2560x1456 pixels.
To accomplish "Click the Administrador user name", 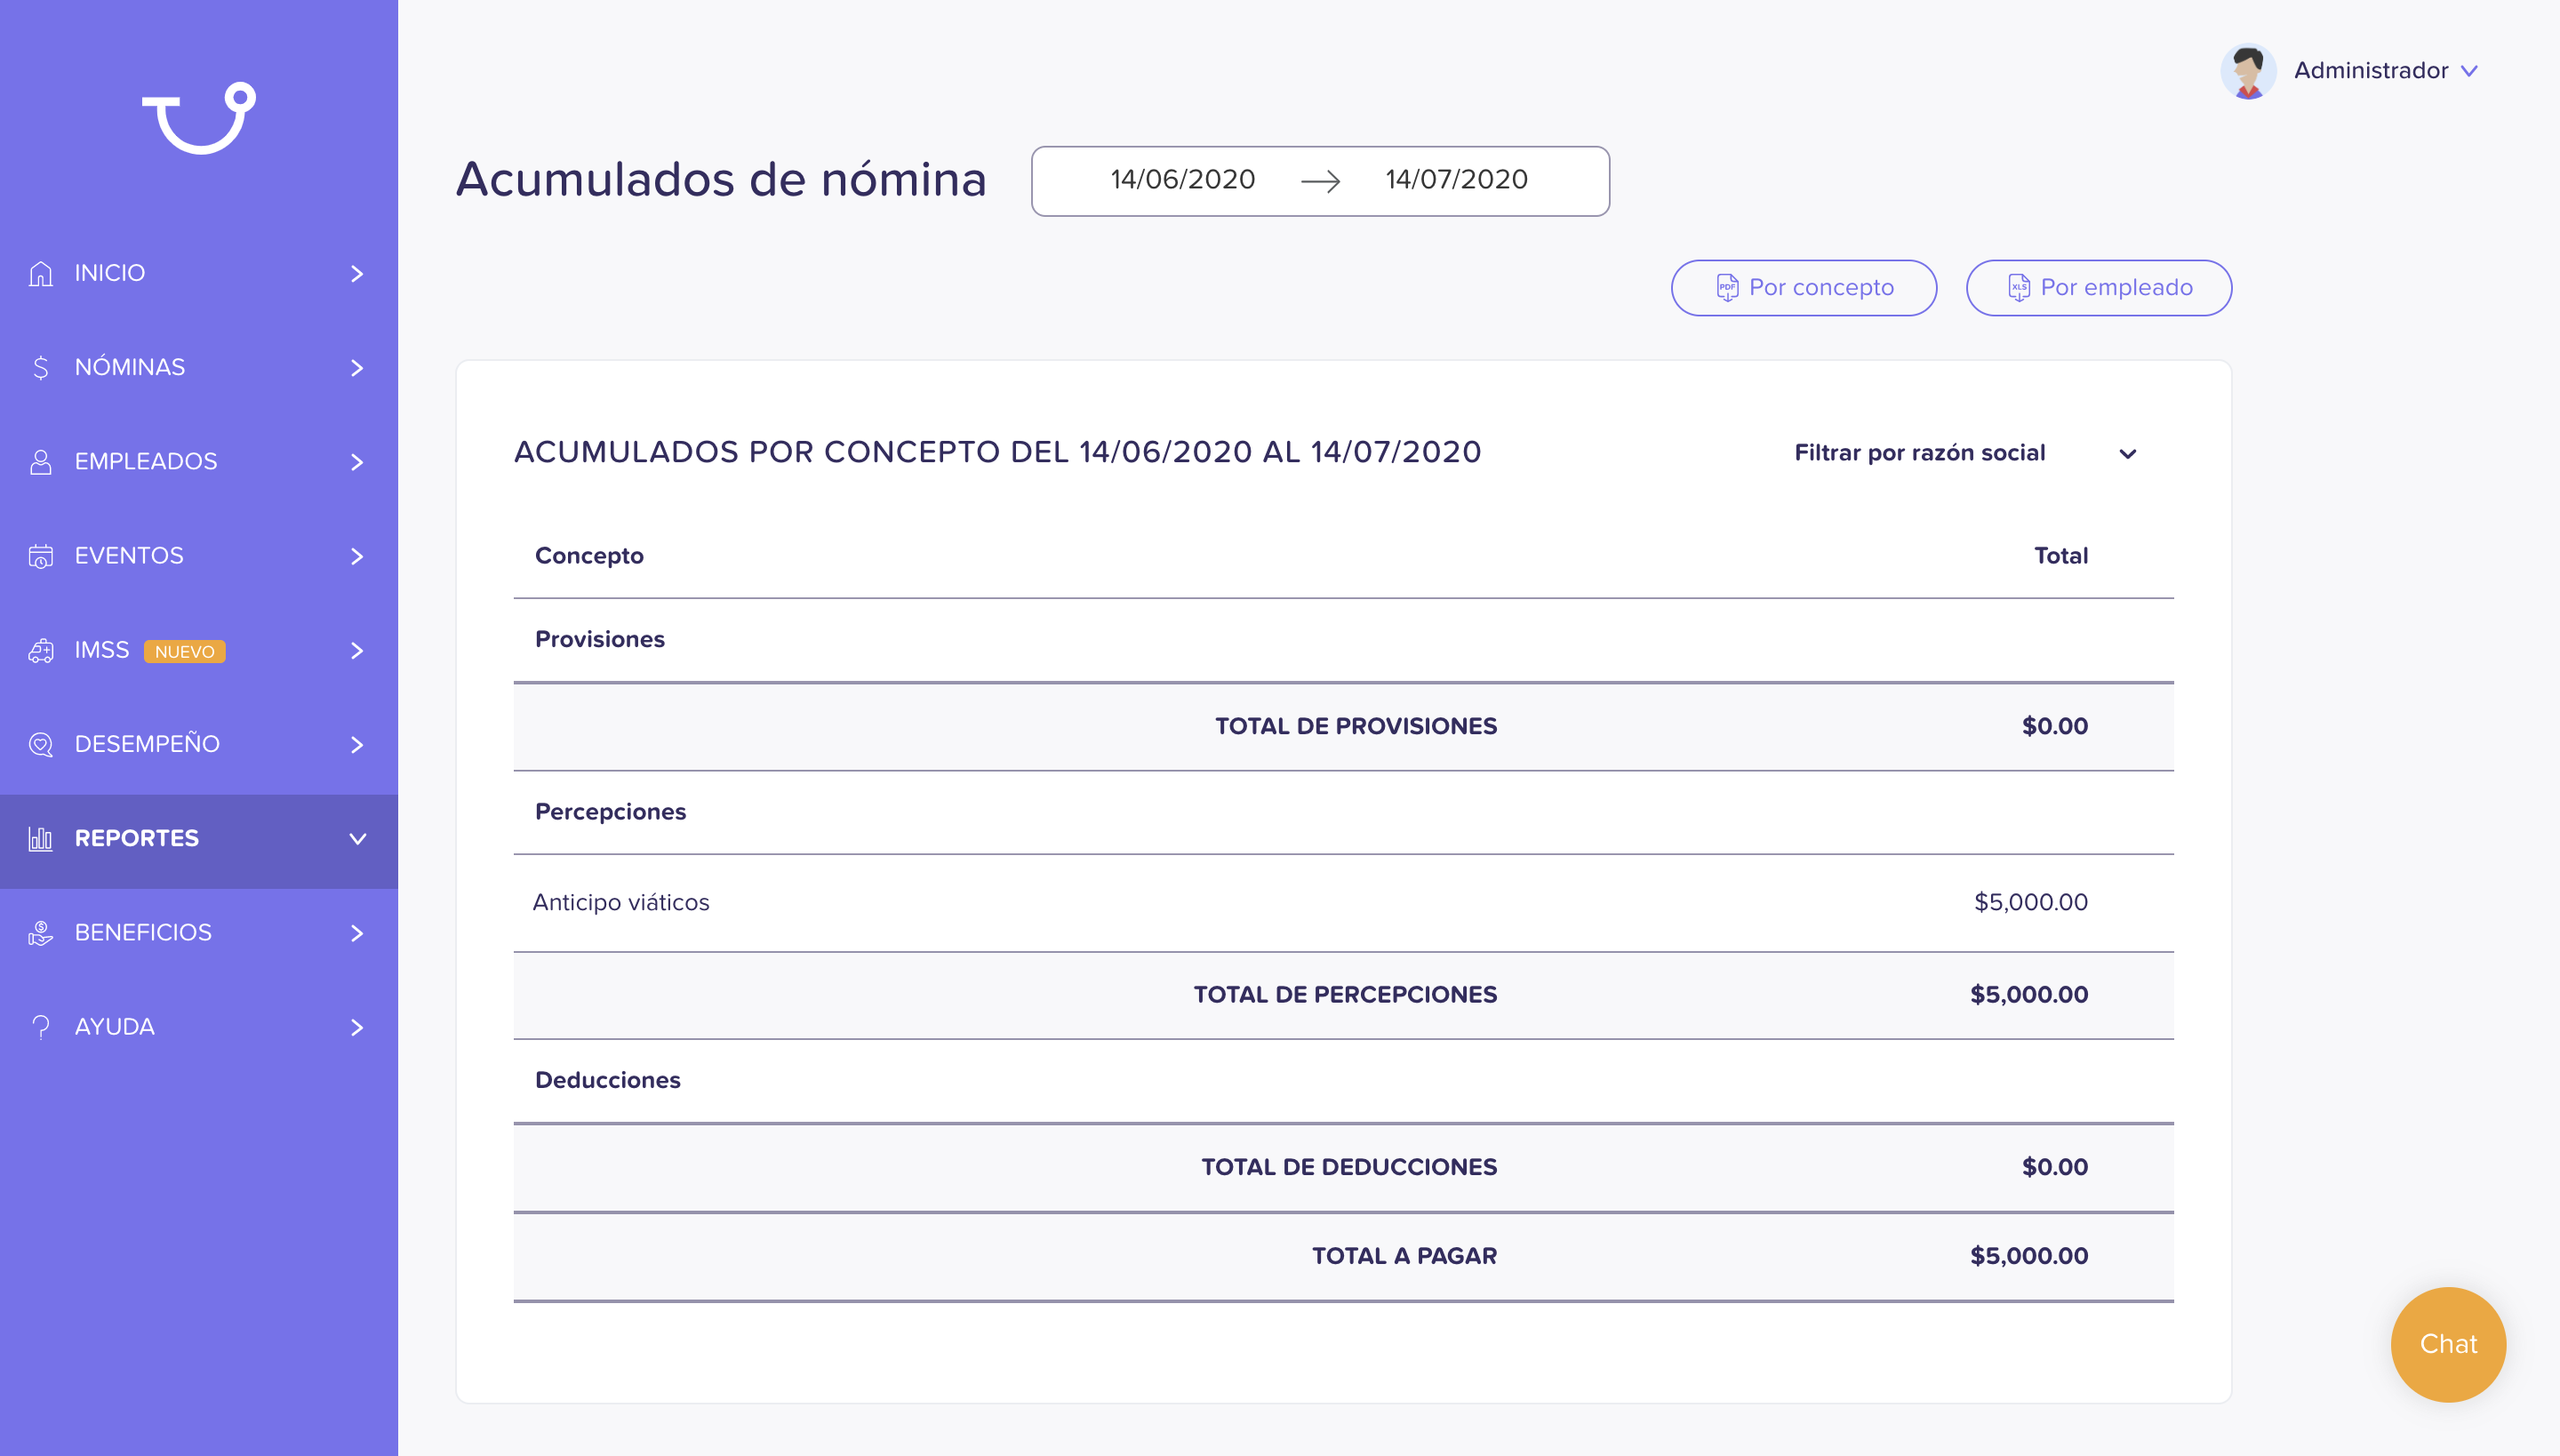I will pyautogui.click(x=2370, y=71).
